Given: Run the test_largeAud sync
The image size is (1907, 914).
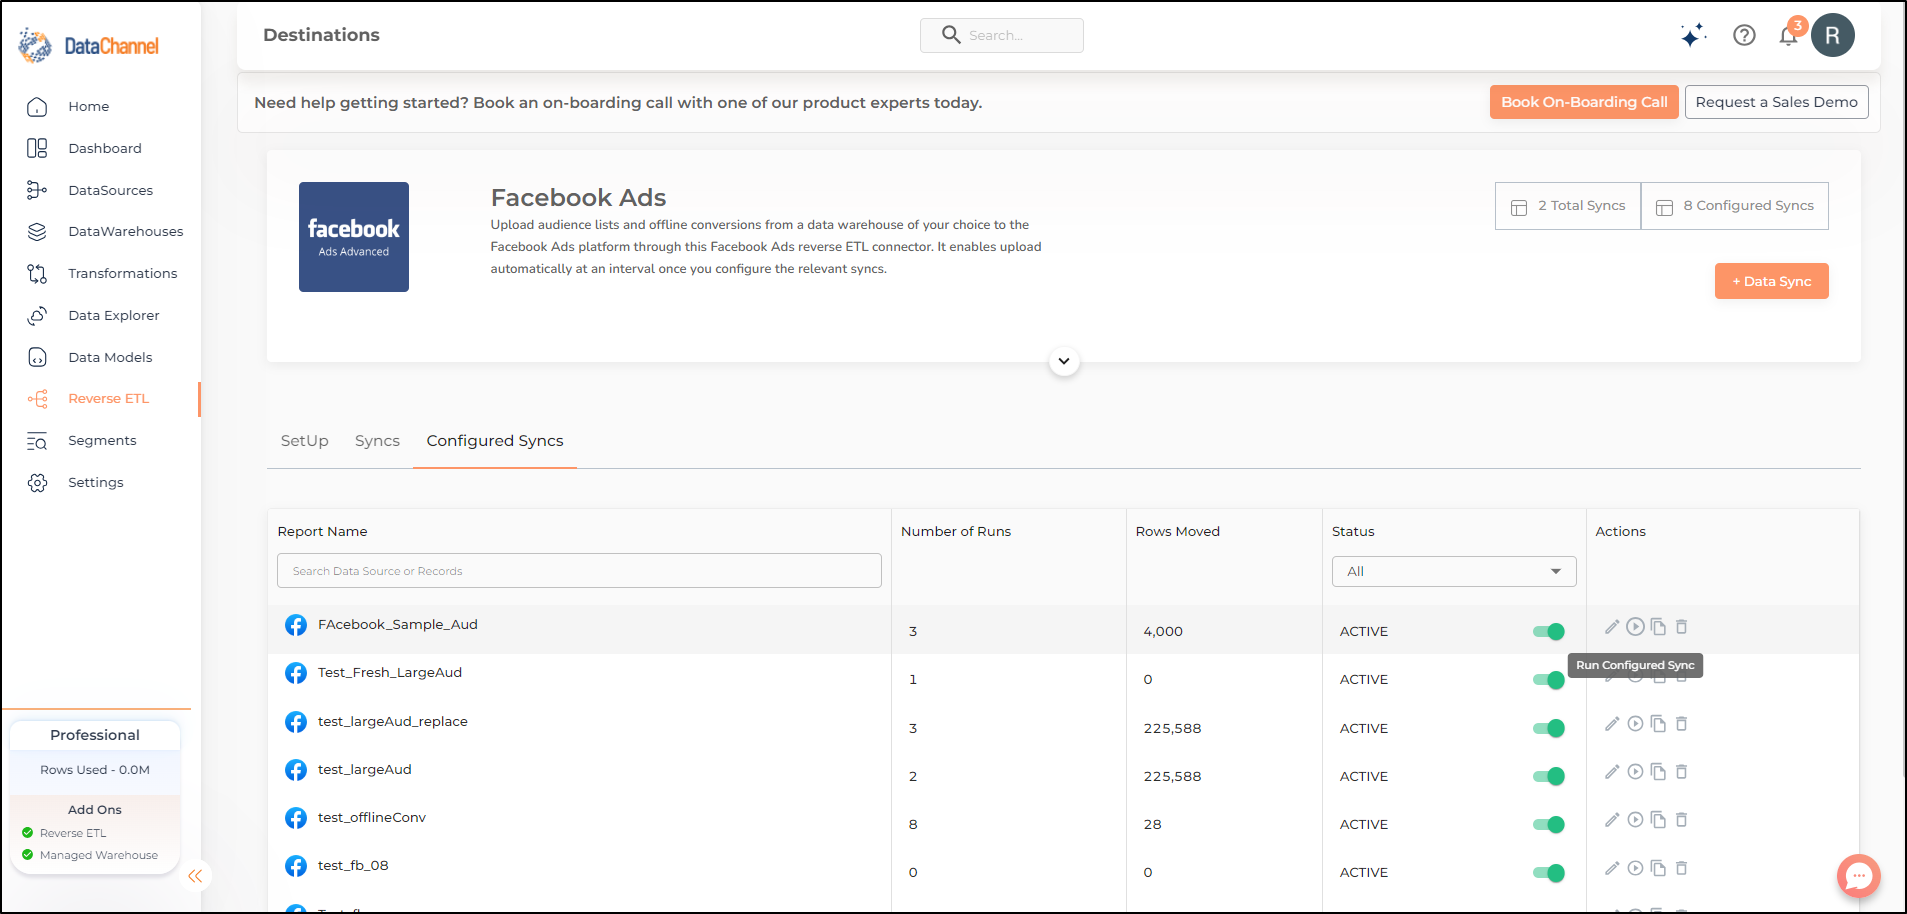Looking at the screenshot, I should [x=1635, y=772].
